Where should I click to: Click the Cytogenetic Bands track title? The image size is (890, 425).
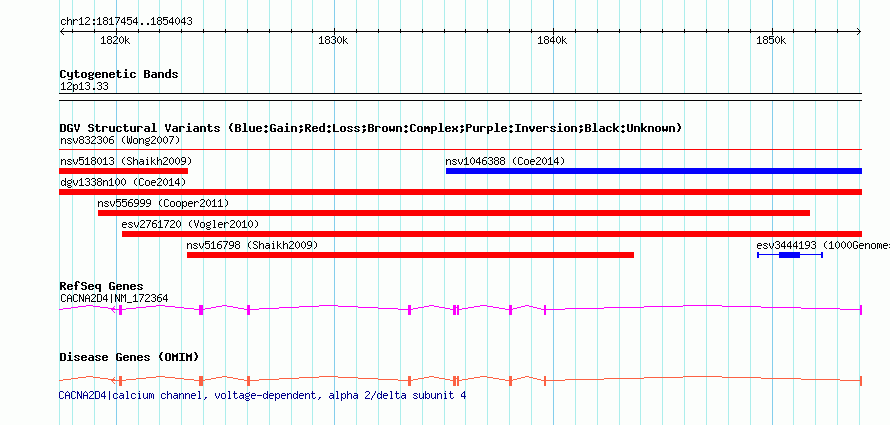pos(119,74)
